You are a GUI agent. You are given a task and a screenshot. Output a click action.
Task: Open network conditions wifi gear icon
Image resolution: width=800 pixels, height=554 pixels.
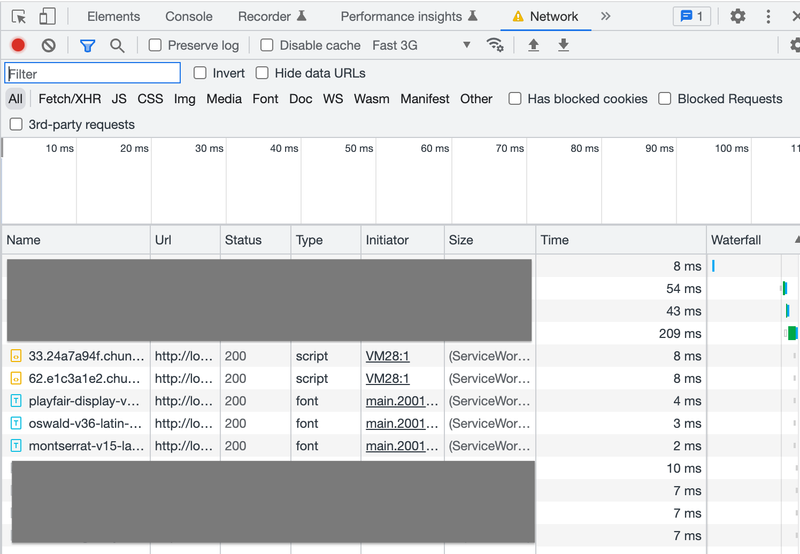[x=495, y=45]
